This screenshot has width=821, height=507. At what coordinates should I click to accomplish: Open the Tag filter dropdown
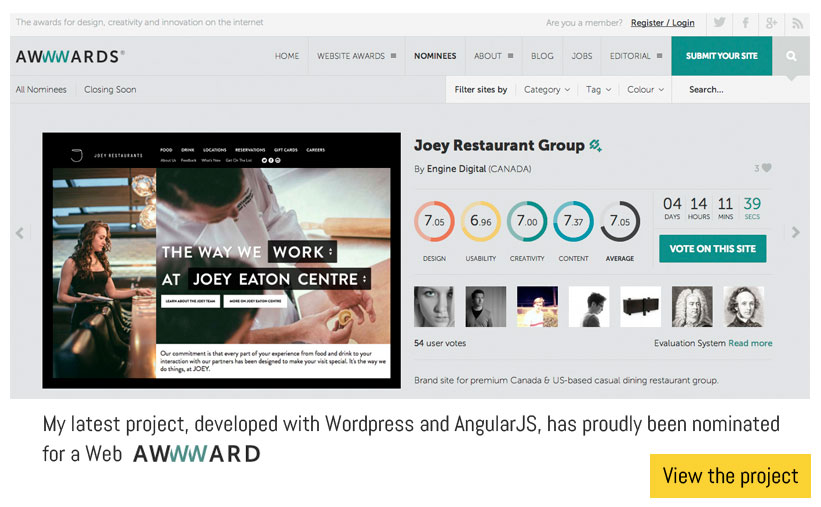point(598,90)
